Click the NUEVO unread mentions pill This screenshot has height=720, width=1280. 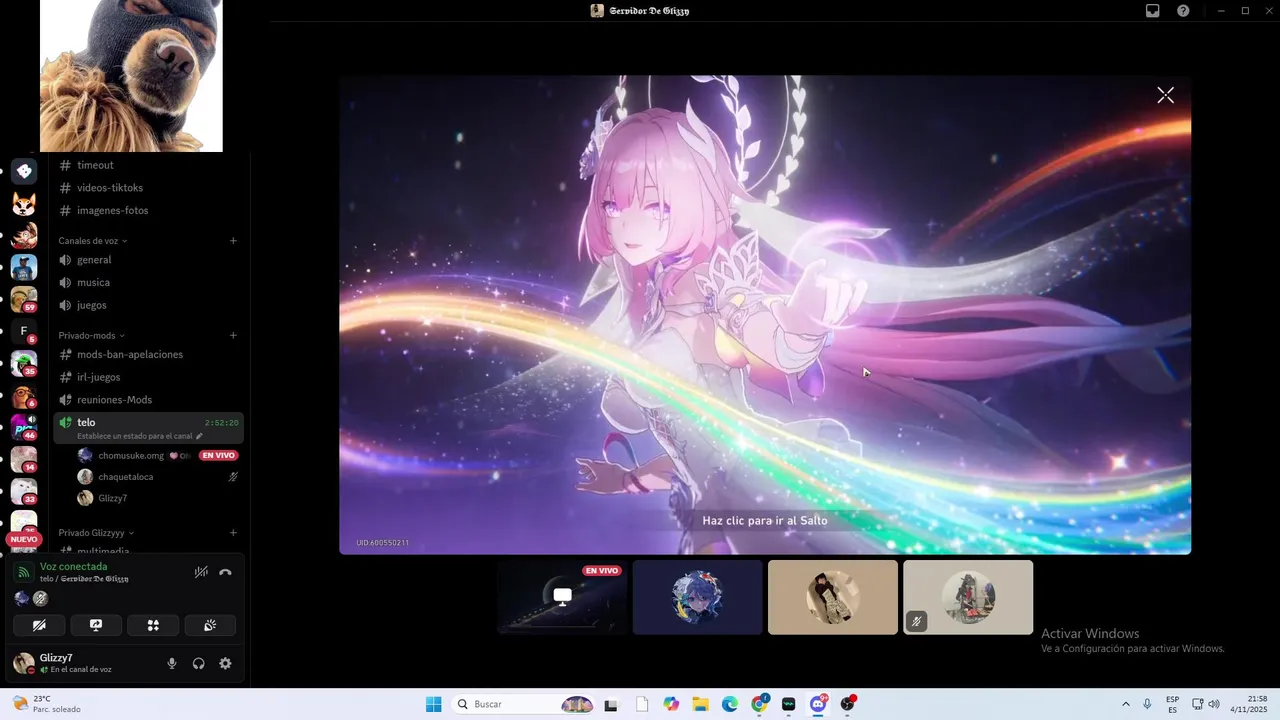pyautogui.click(x=23, y=539)
